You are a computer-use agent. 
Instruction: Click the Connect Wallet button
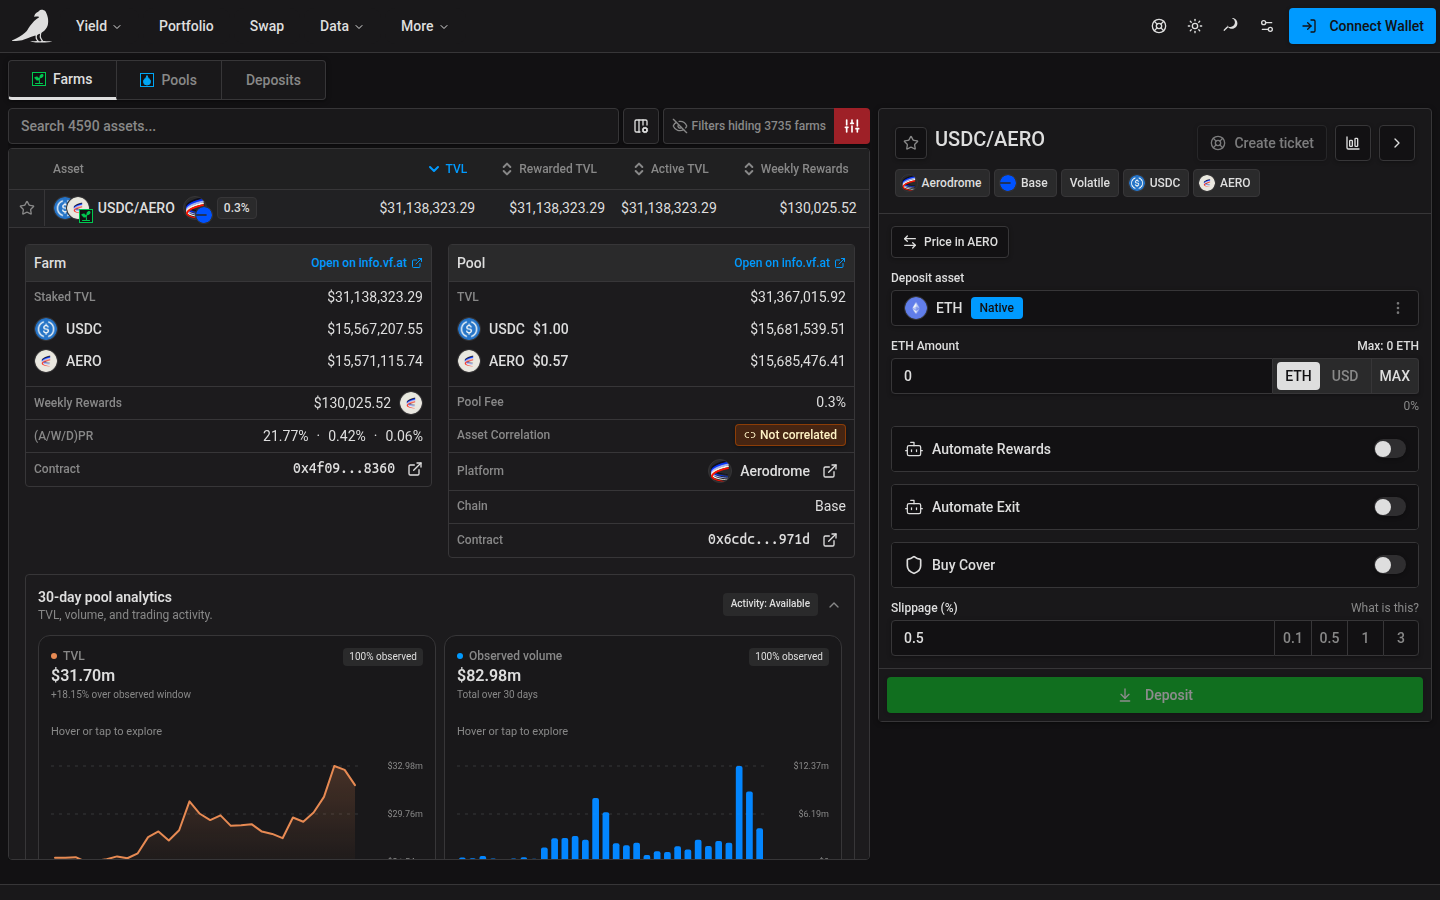pyautogui.click(x=1362, y=26)
